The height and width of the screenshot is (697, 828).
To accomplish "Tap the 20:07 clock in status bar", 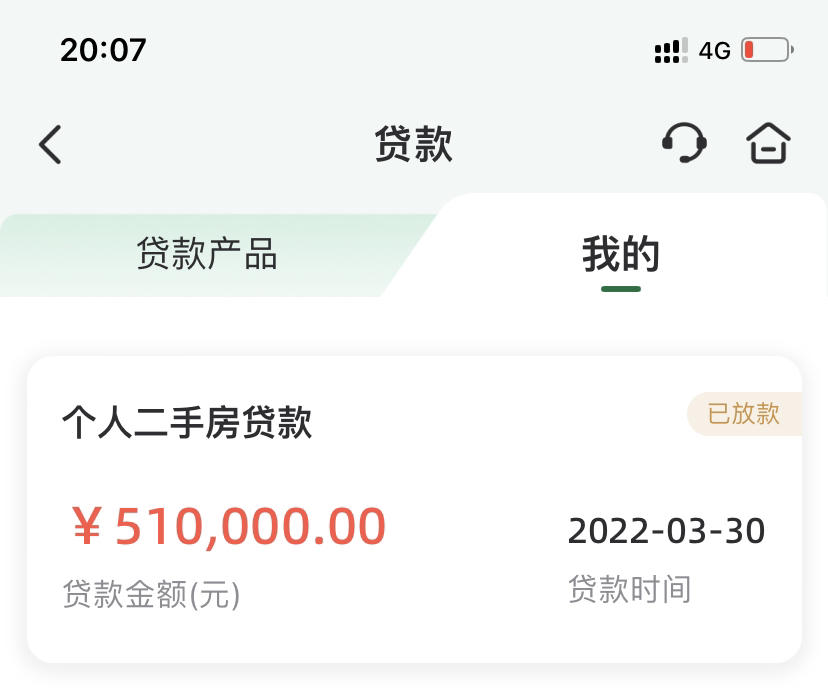I will (x=103, y=50).
